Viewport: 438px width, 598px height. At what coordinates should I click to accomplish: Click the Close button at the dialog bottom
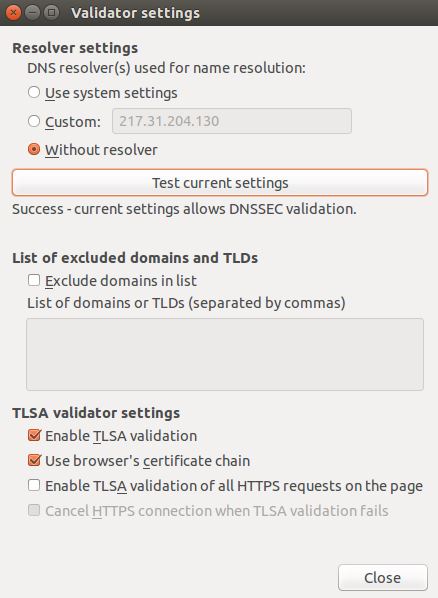383,577
